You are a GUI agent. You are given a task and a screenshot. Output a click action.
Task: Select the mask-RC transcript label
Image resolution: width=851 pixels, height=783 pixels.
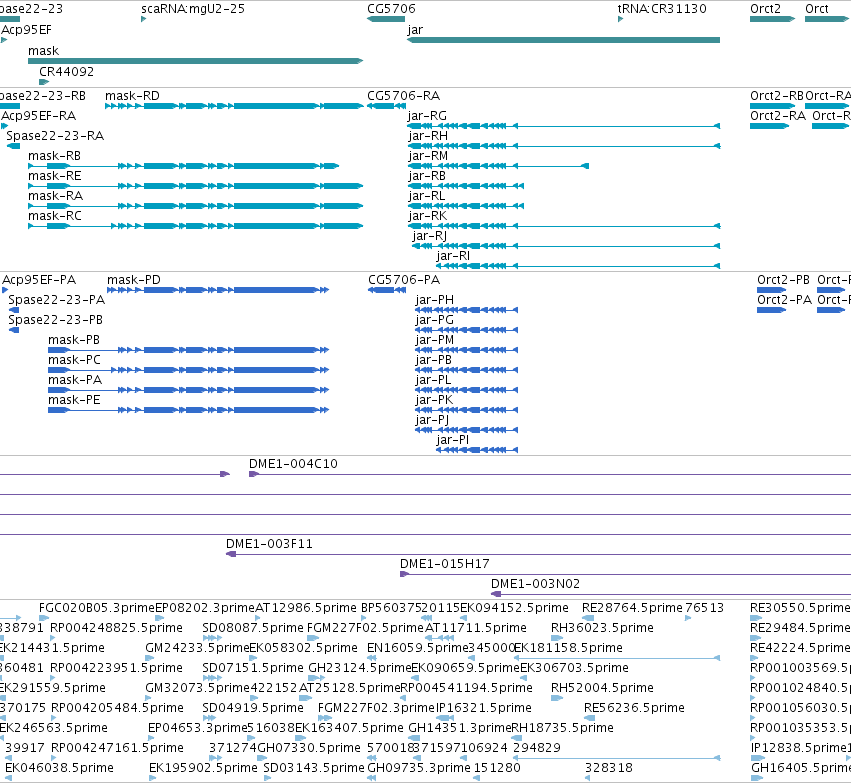click(x=55, y=216)
